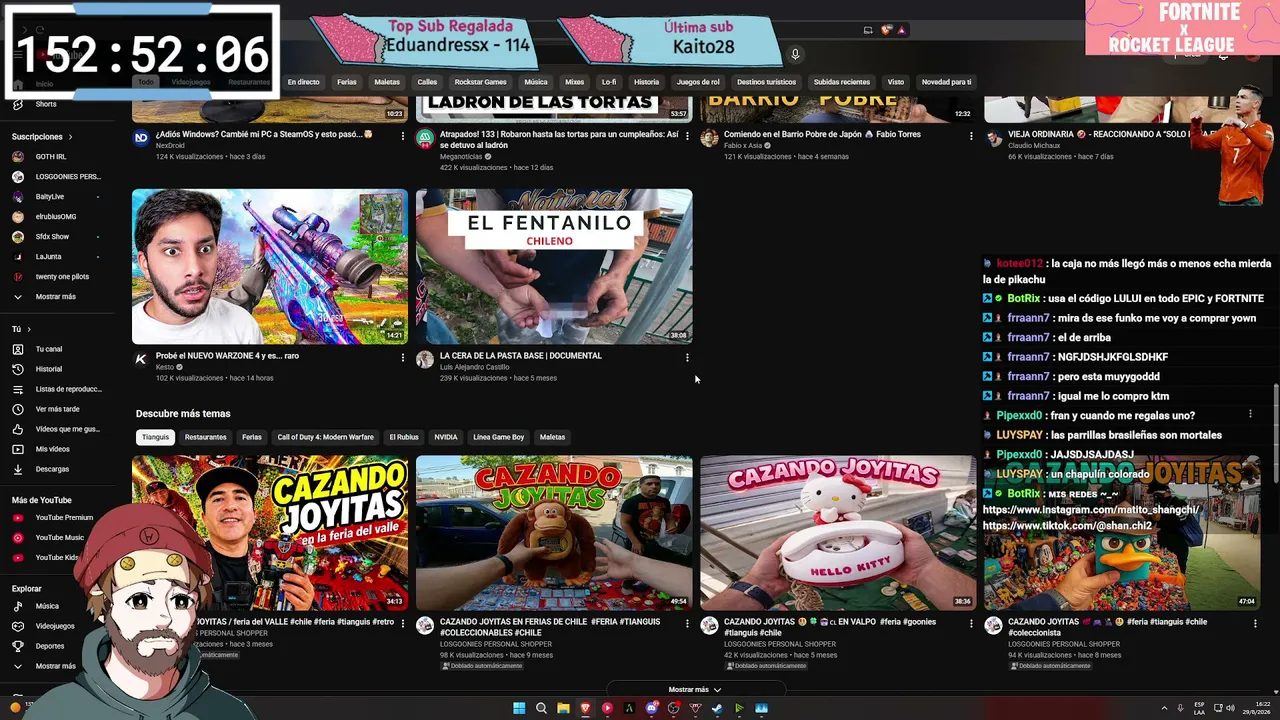1280x720 pixels.
Task: Click the Discord taskbar icon
Action: (x=651, y=708)
